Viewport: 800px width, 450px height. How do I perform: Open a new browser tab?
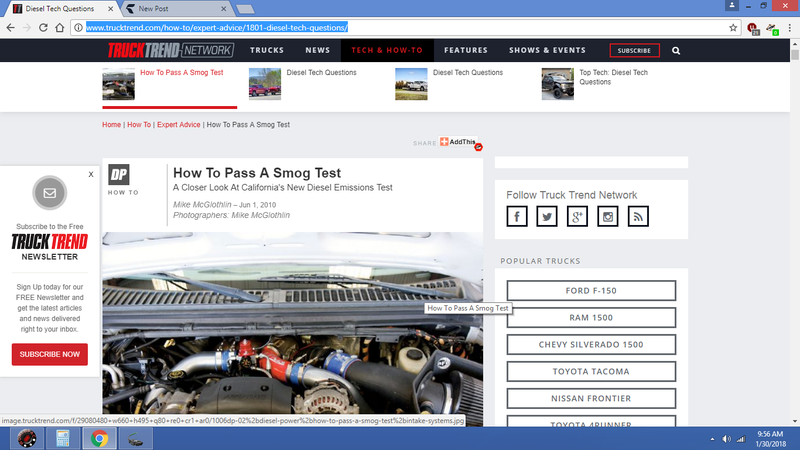[x=245, y=9]
